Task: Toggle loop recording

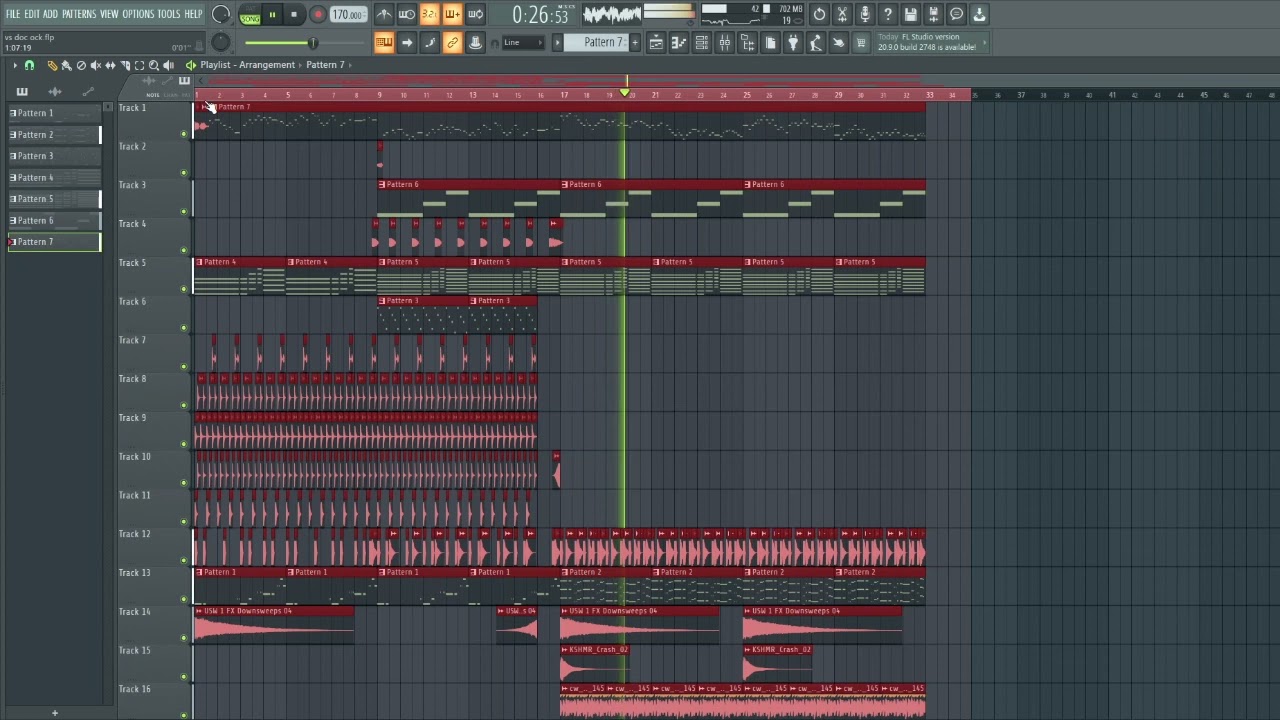Action: click(476, 14)
